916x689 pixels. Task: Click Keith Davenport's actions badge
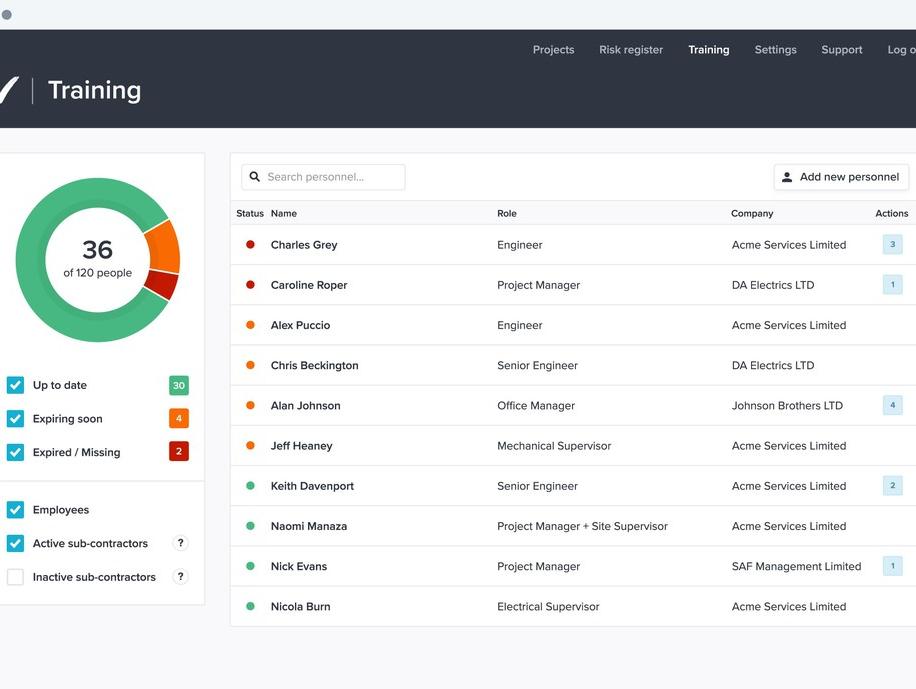coord(892,486)
